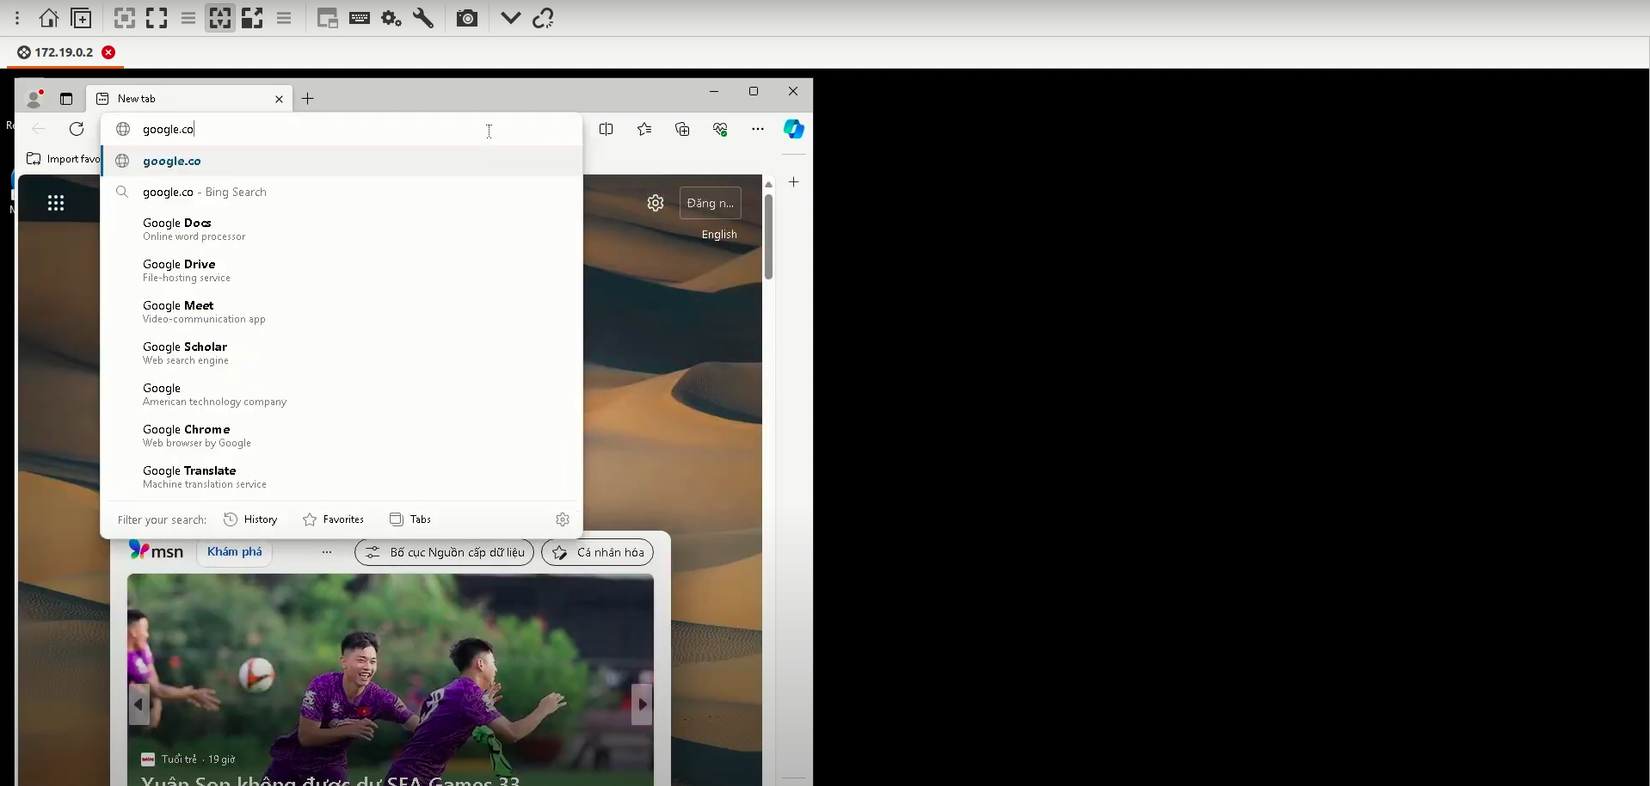Open the apps grid icon on the new tab page

click(x=56, y=203)
